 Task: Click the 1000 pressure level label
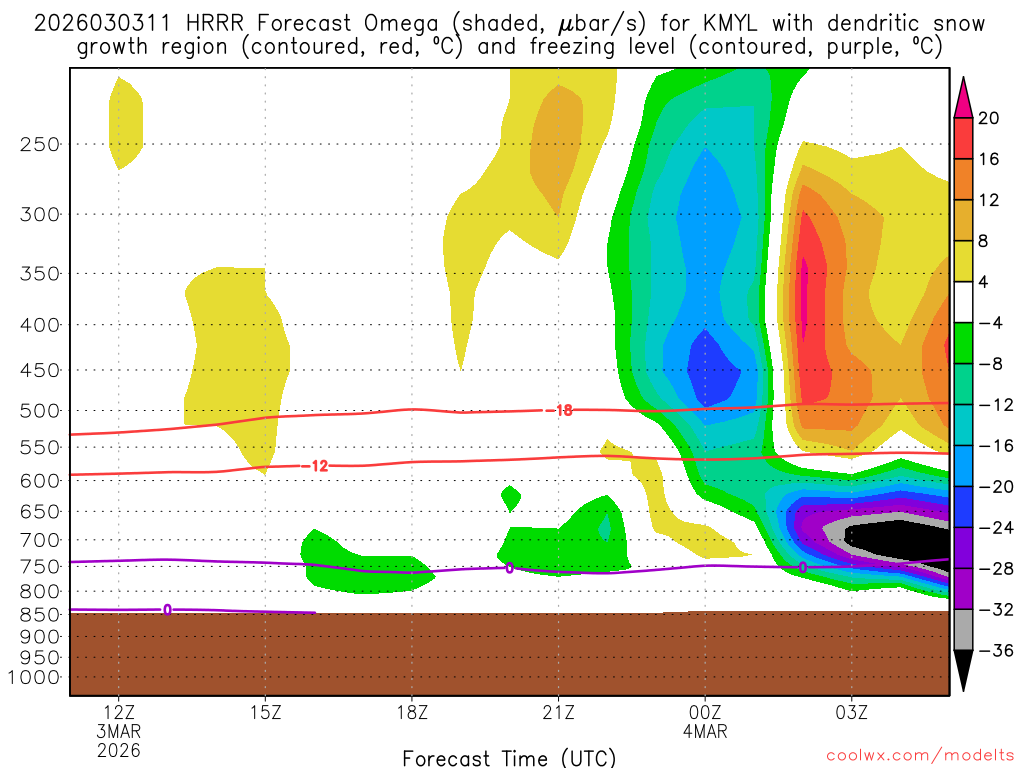[x=33, y=678]
